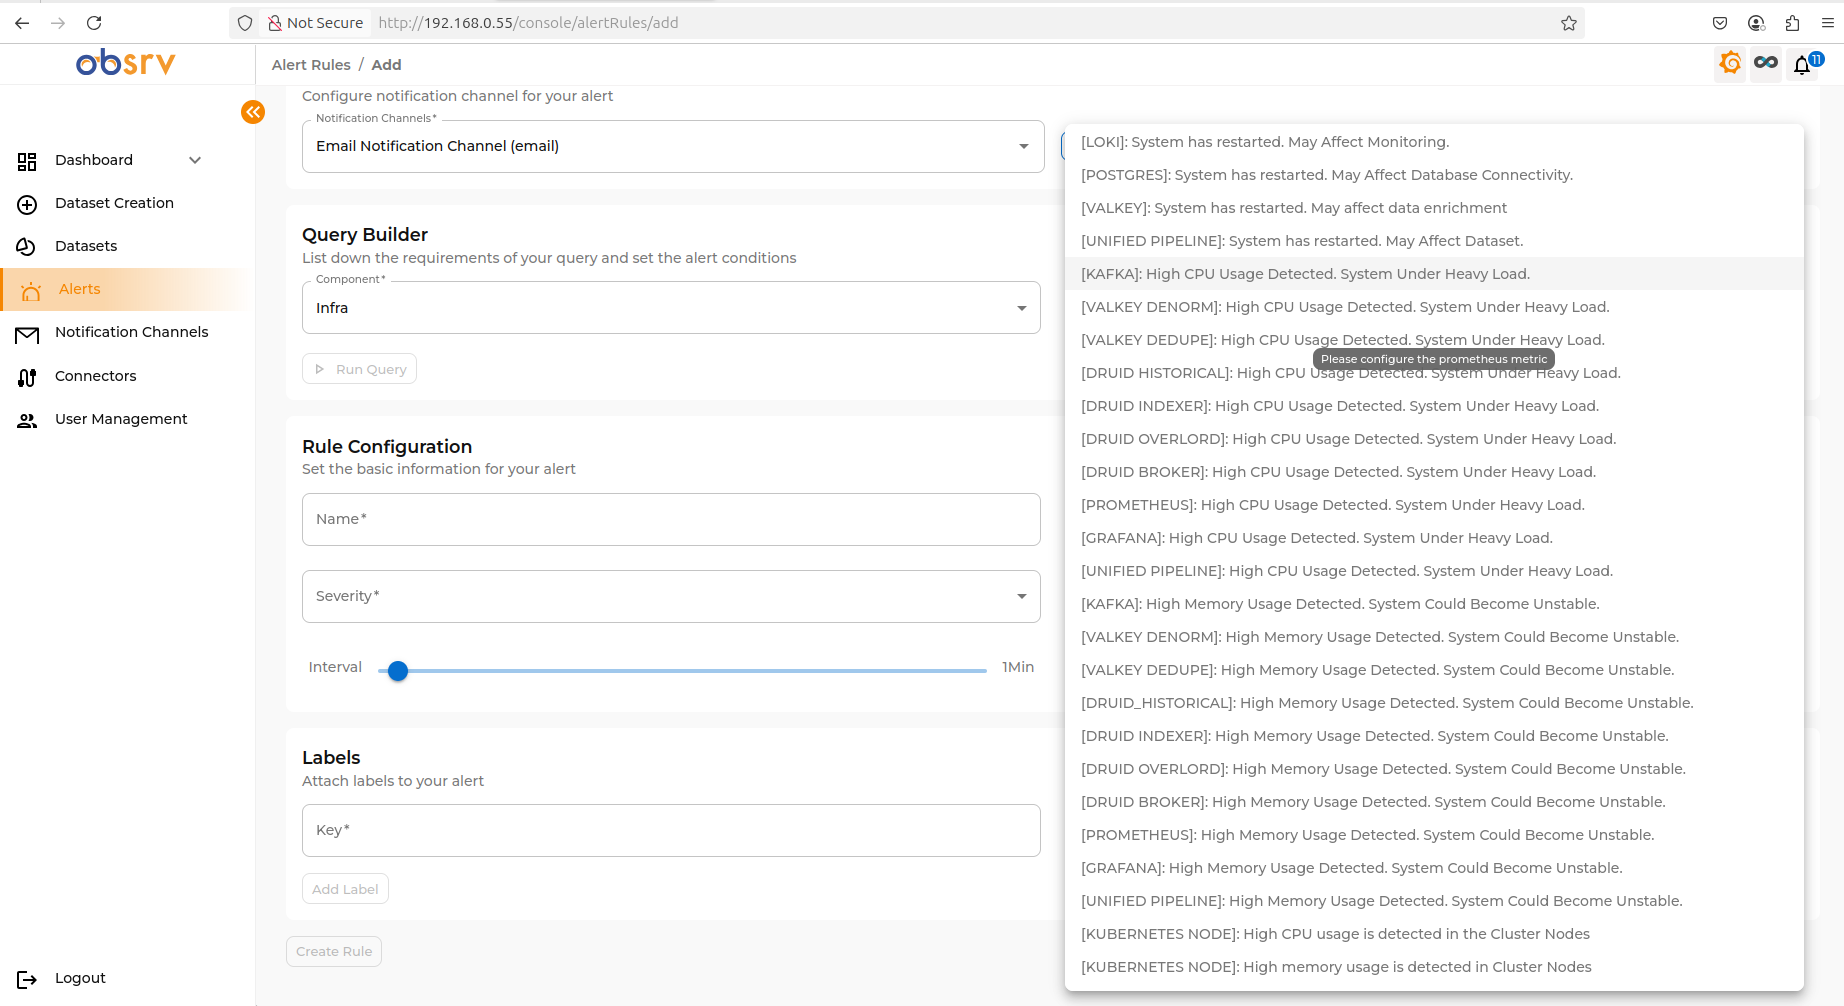
Task: Select KUBERNETES NODE High CPU usage option
Action: tap(1434, 934)
